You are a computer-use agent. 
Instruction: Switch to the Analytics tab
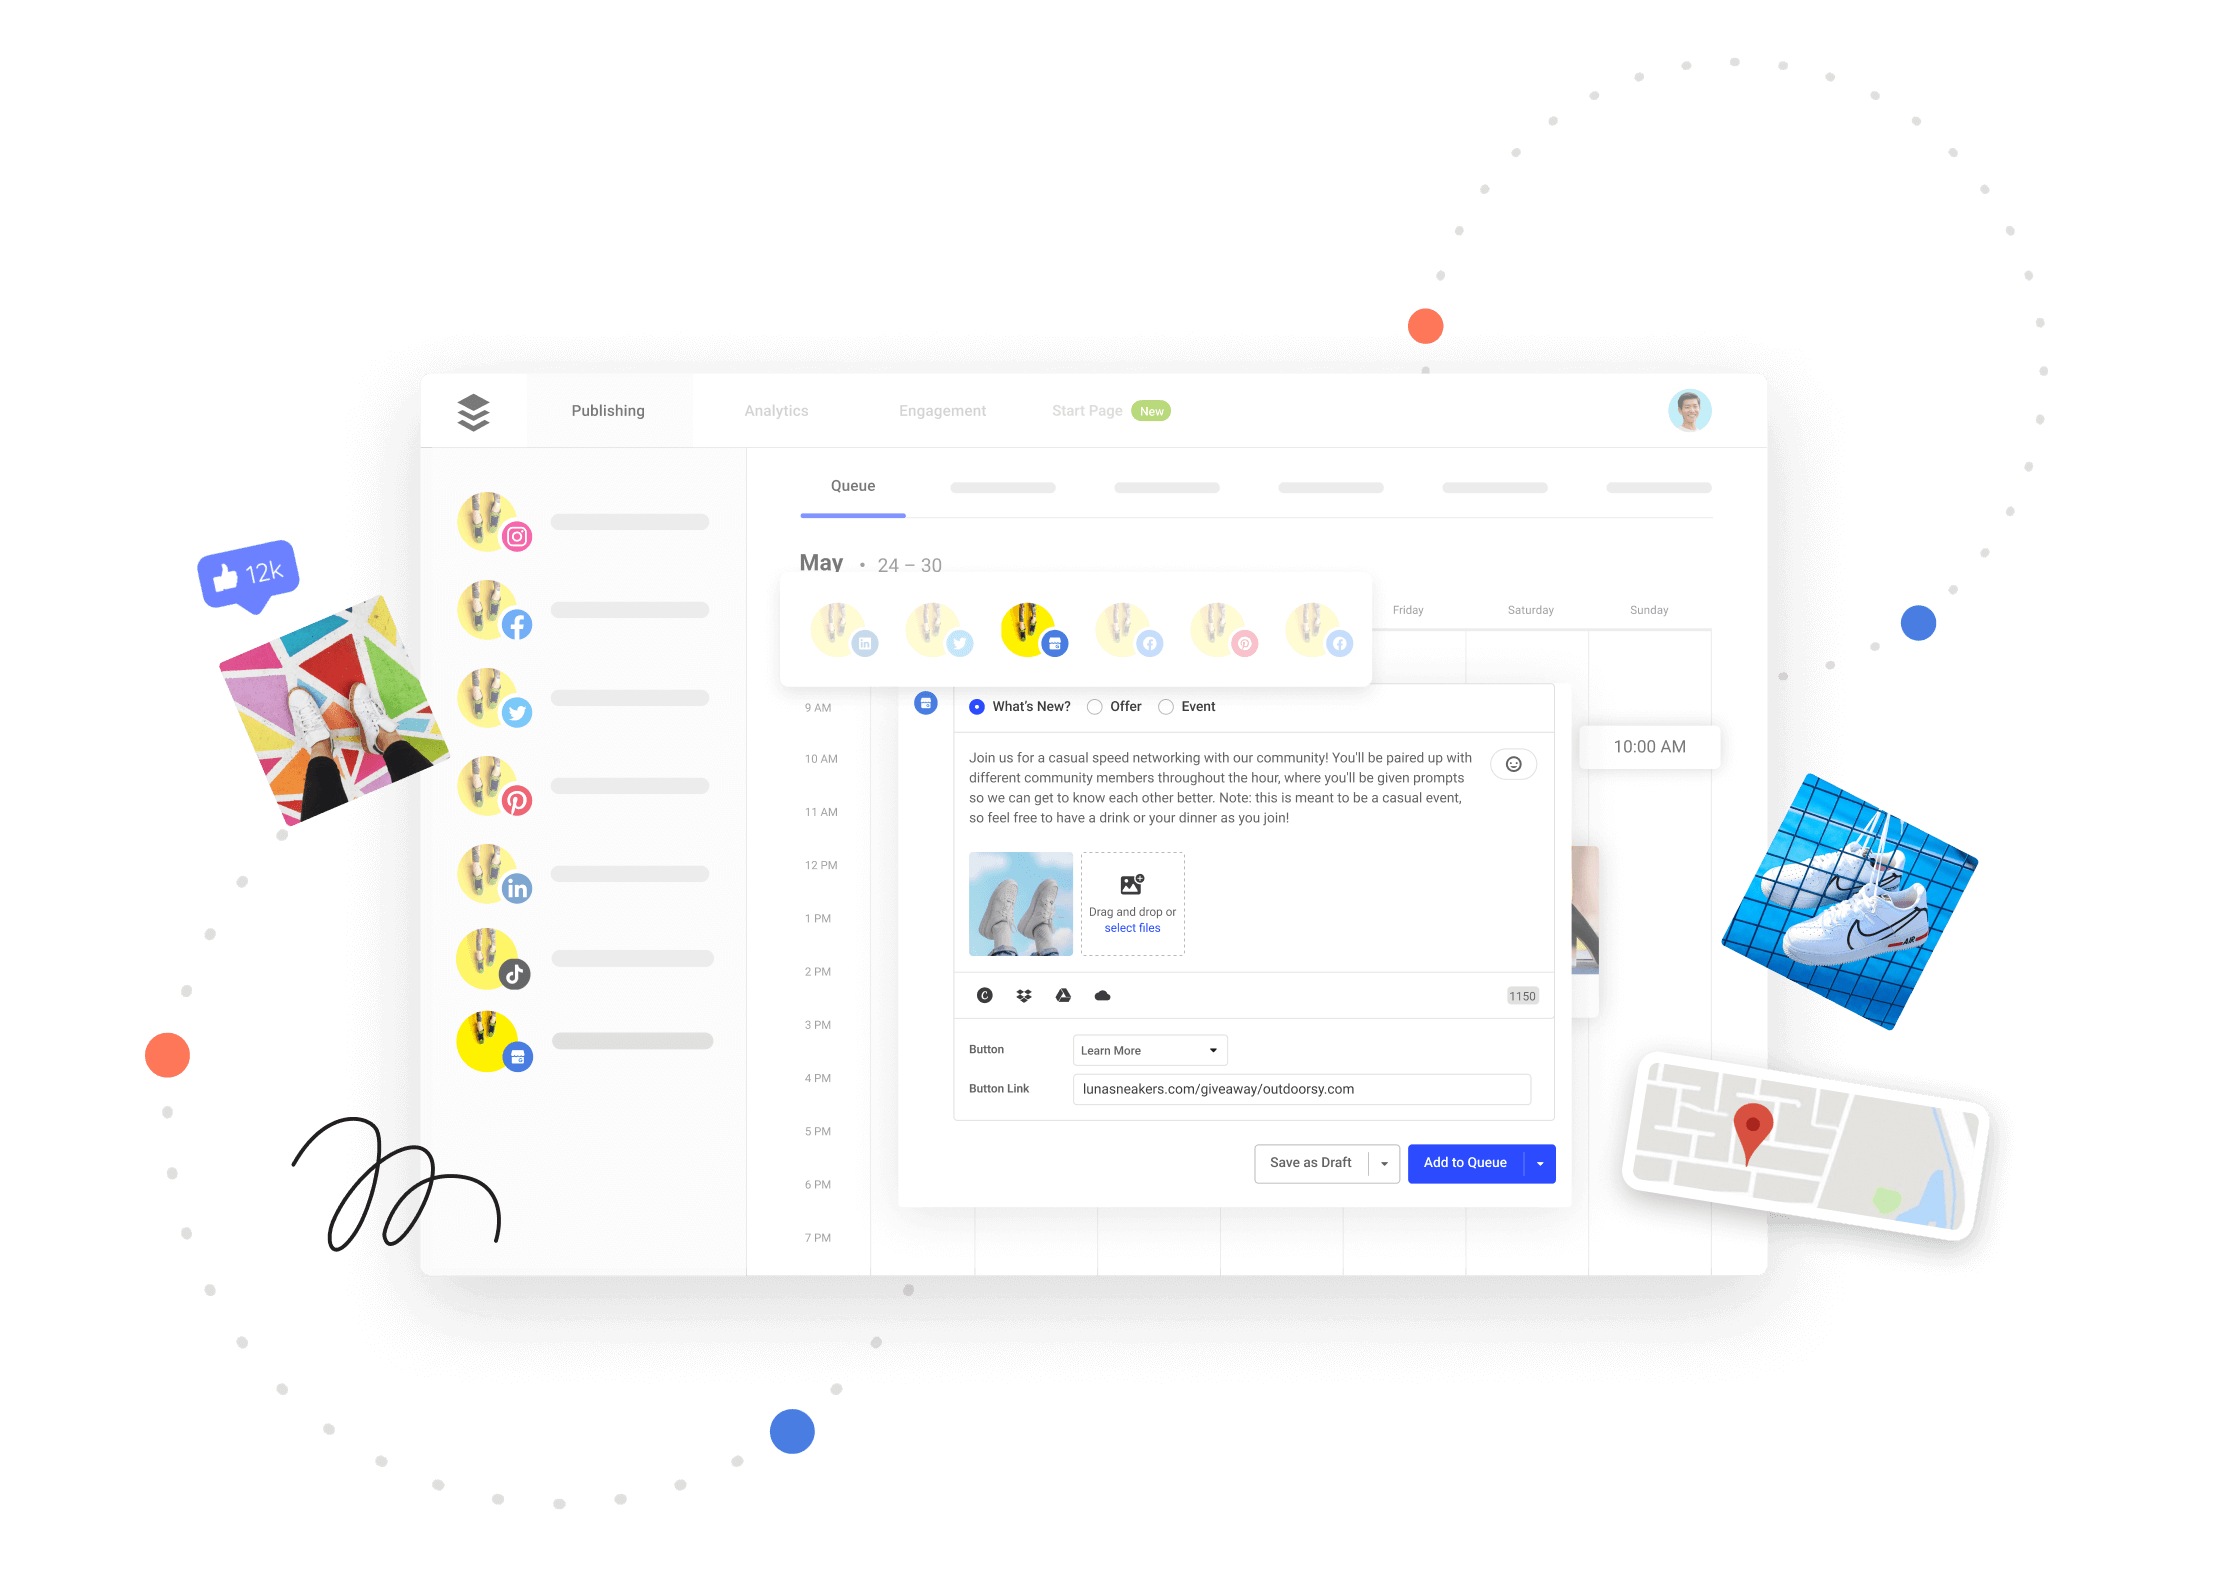click(776, 410)
